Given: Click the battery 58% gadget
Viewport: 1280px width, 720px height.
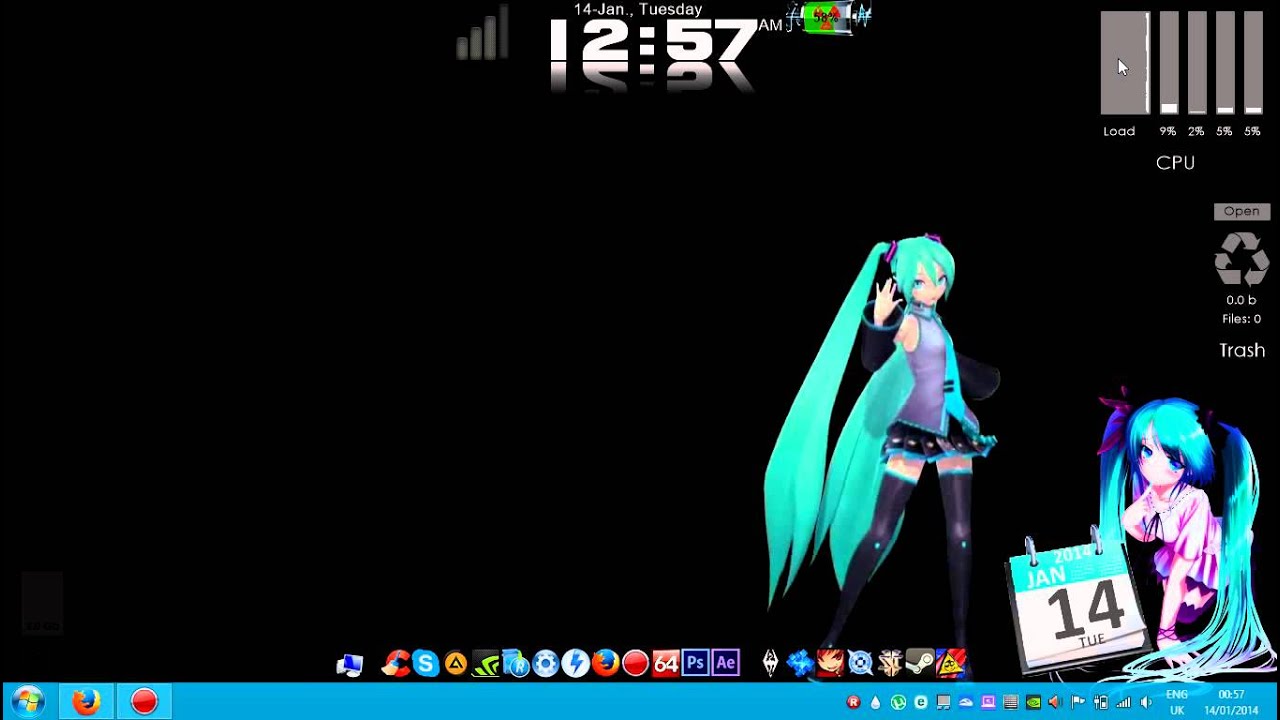Looking at the screenshot, I should click(826, 18).
